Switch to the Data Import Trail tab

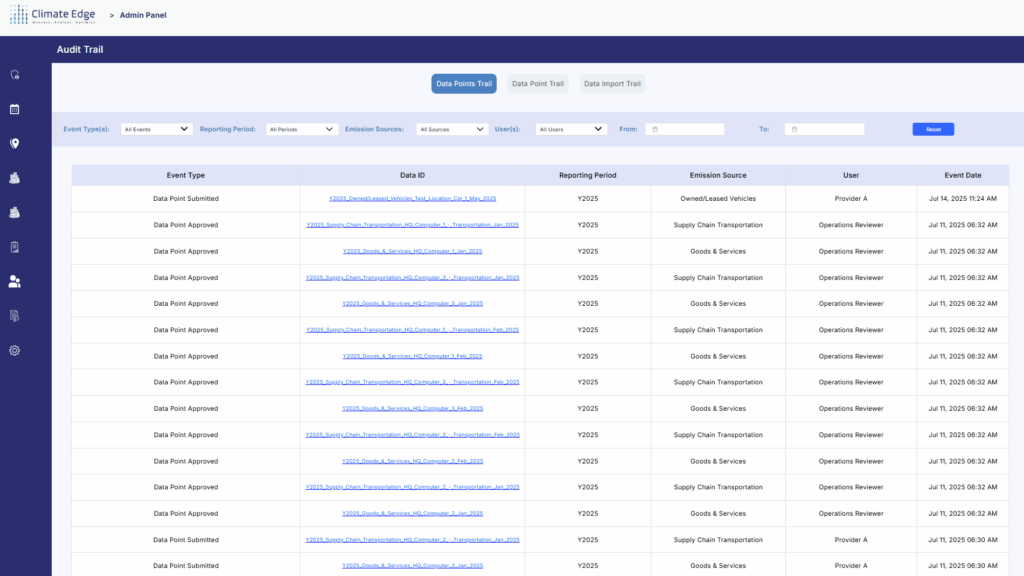[x=612, y=84]
